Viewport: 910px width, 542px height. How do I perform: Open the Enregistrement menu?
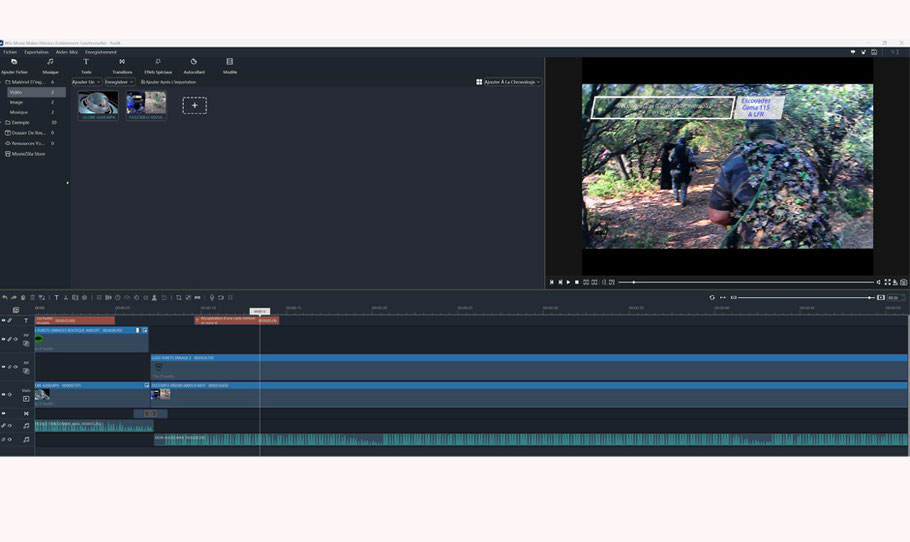click(101, 52)
